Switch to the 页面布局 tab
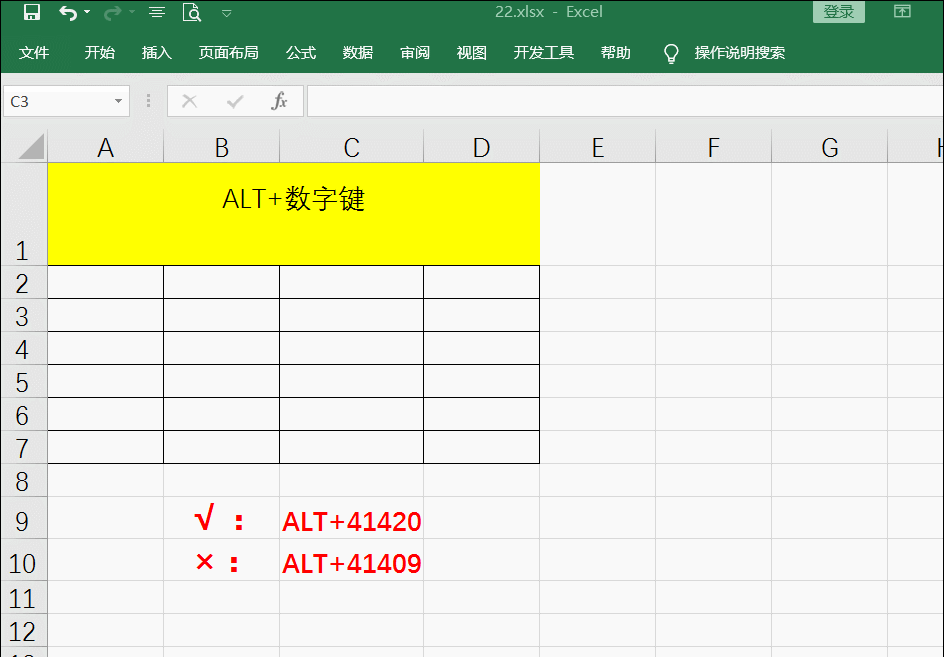Screen dimensions: 944x657 tap(229, 53)
